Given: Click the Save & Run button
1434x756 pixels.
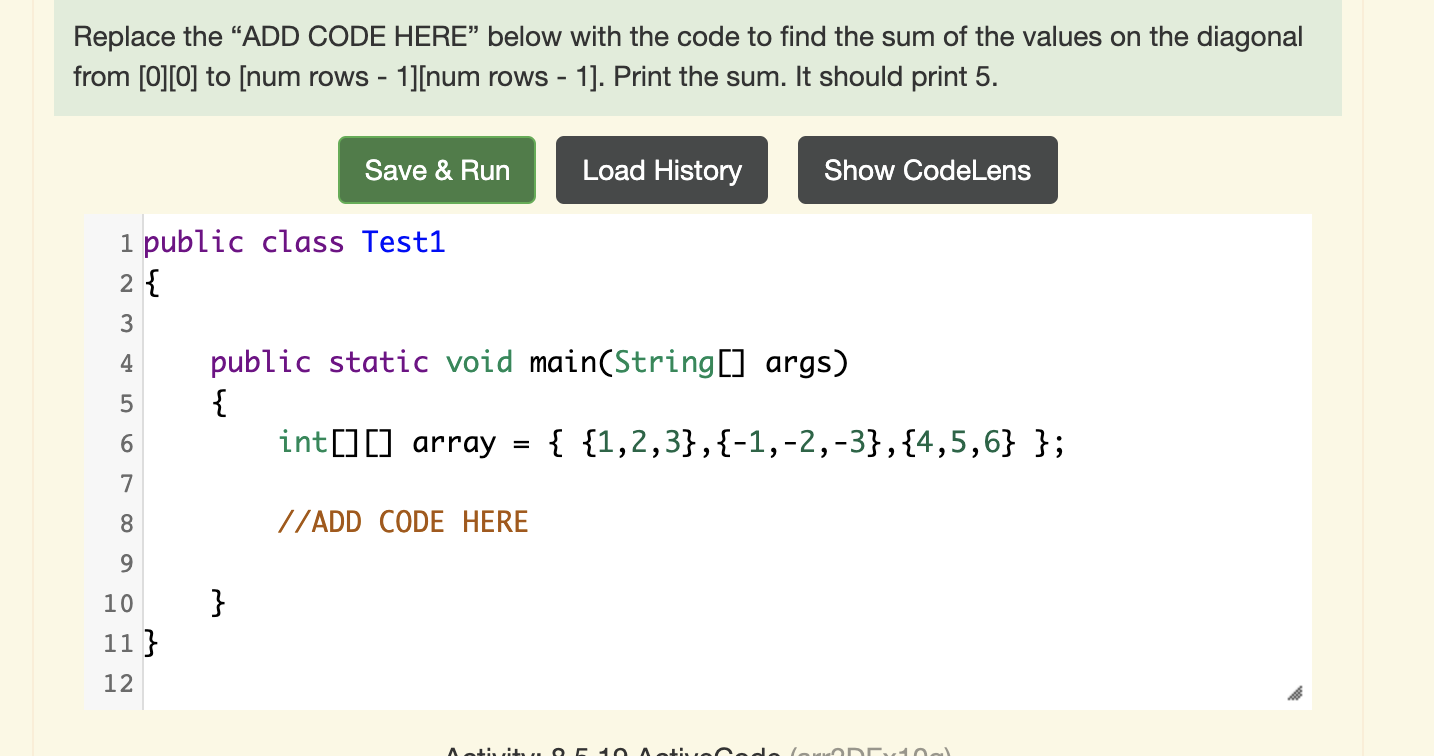Looking at the screenshot, I should [x=436, y=170].
